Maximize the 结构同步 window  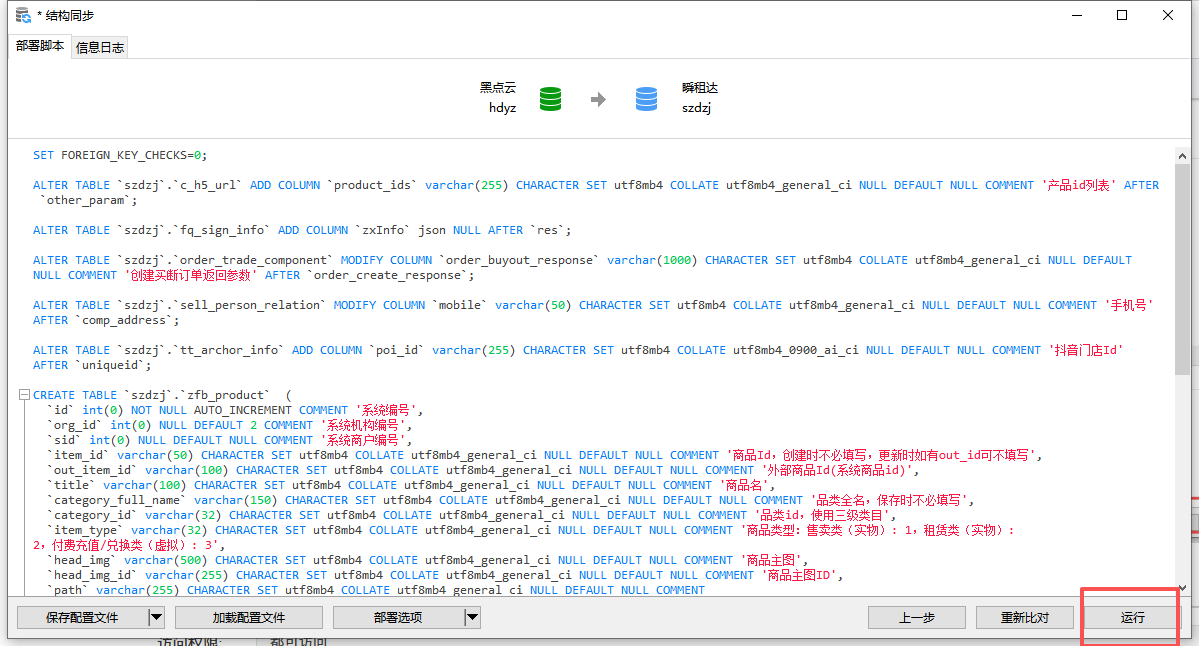coord(1122,15)
